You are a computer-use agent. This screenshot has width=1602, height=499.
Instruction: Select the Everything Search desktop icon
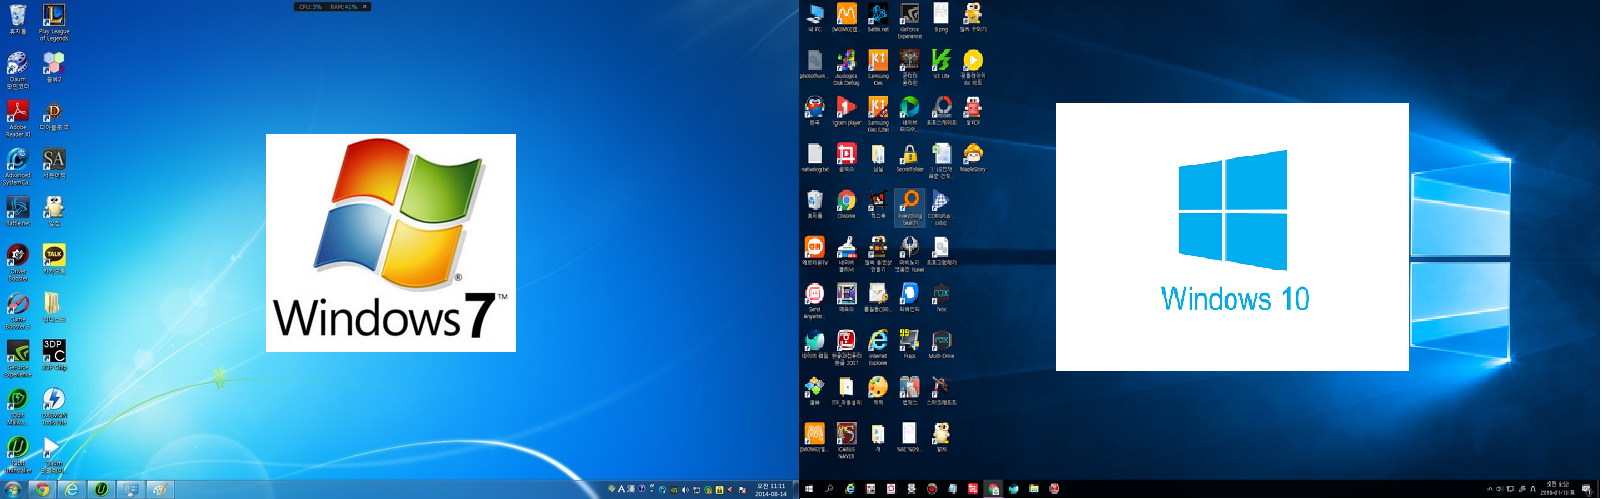point(910,207)
